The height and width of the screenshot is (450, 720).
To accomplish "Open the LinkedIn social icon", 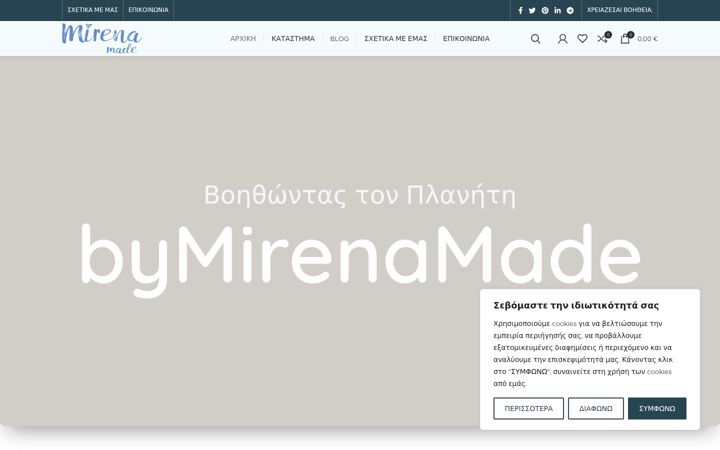I will (557, 10).
